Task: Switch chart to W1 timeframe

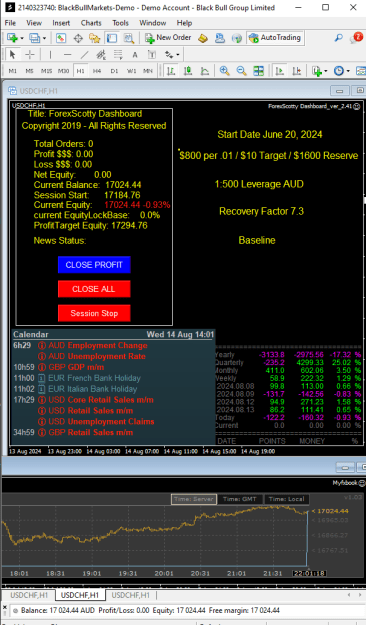Action: tap(131, 71)
